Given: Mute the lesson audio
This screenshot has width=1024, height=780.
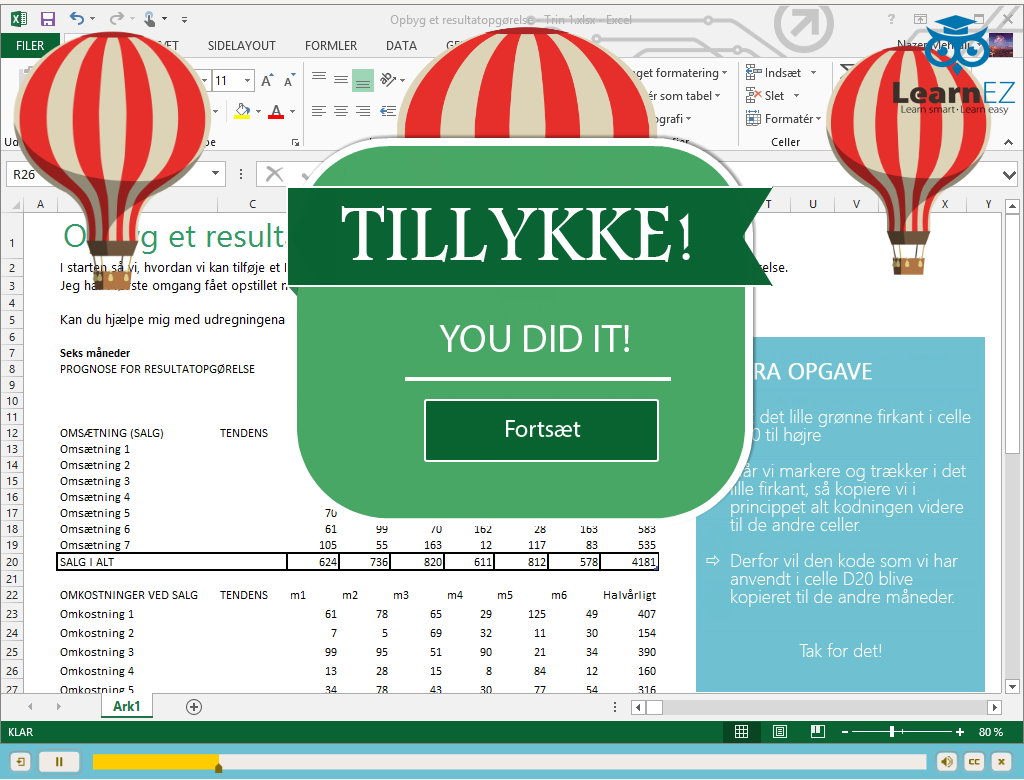Looking at the screenshot, I should pos(946,762).
